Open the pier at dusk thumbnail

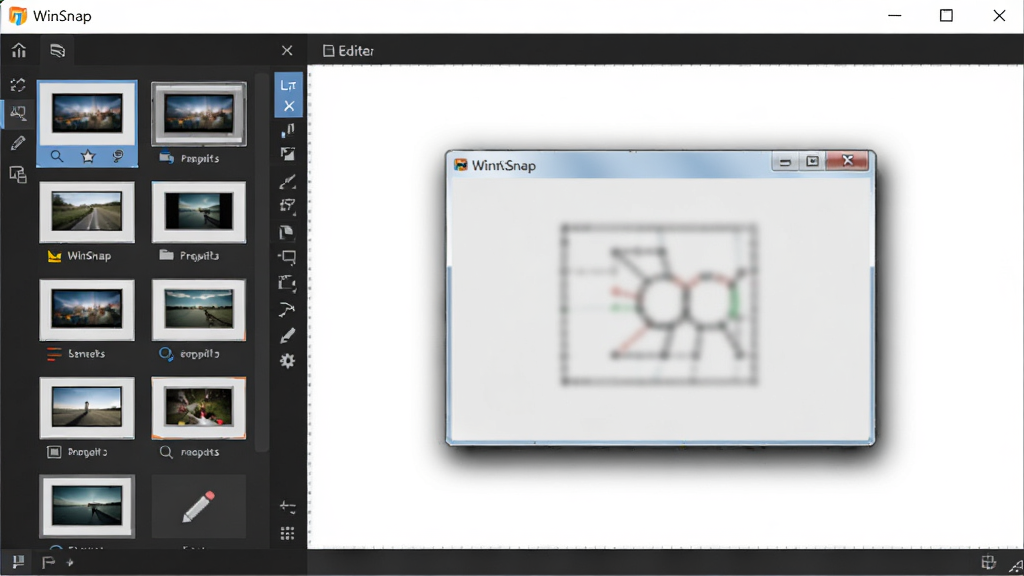click(x=87, y=506)
